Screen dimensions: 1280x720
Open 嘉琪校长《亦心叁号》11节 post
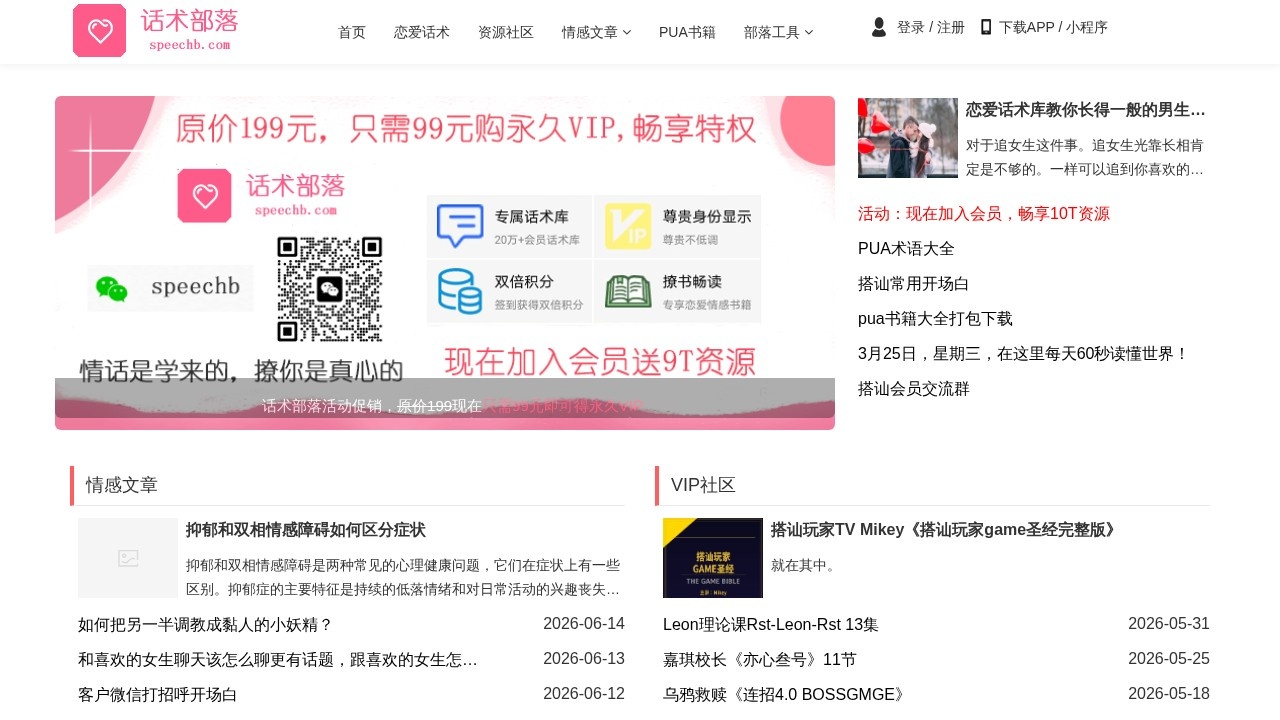coord(760,660)
